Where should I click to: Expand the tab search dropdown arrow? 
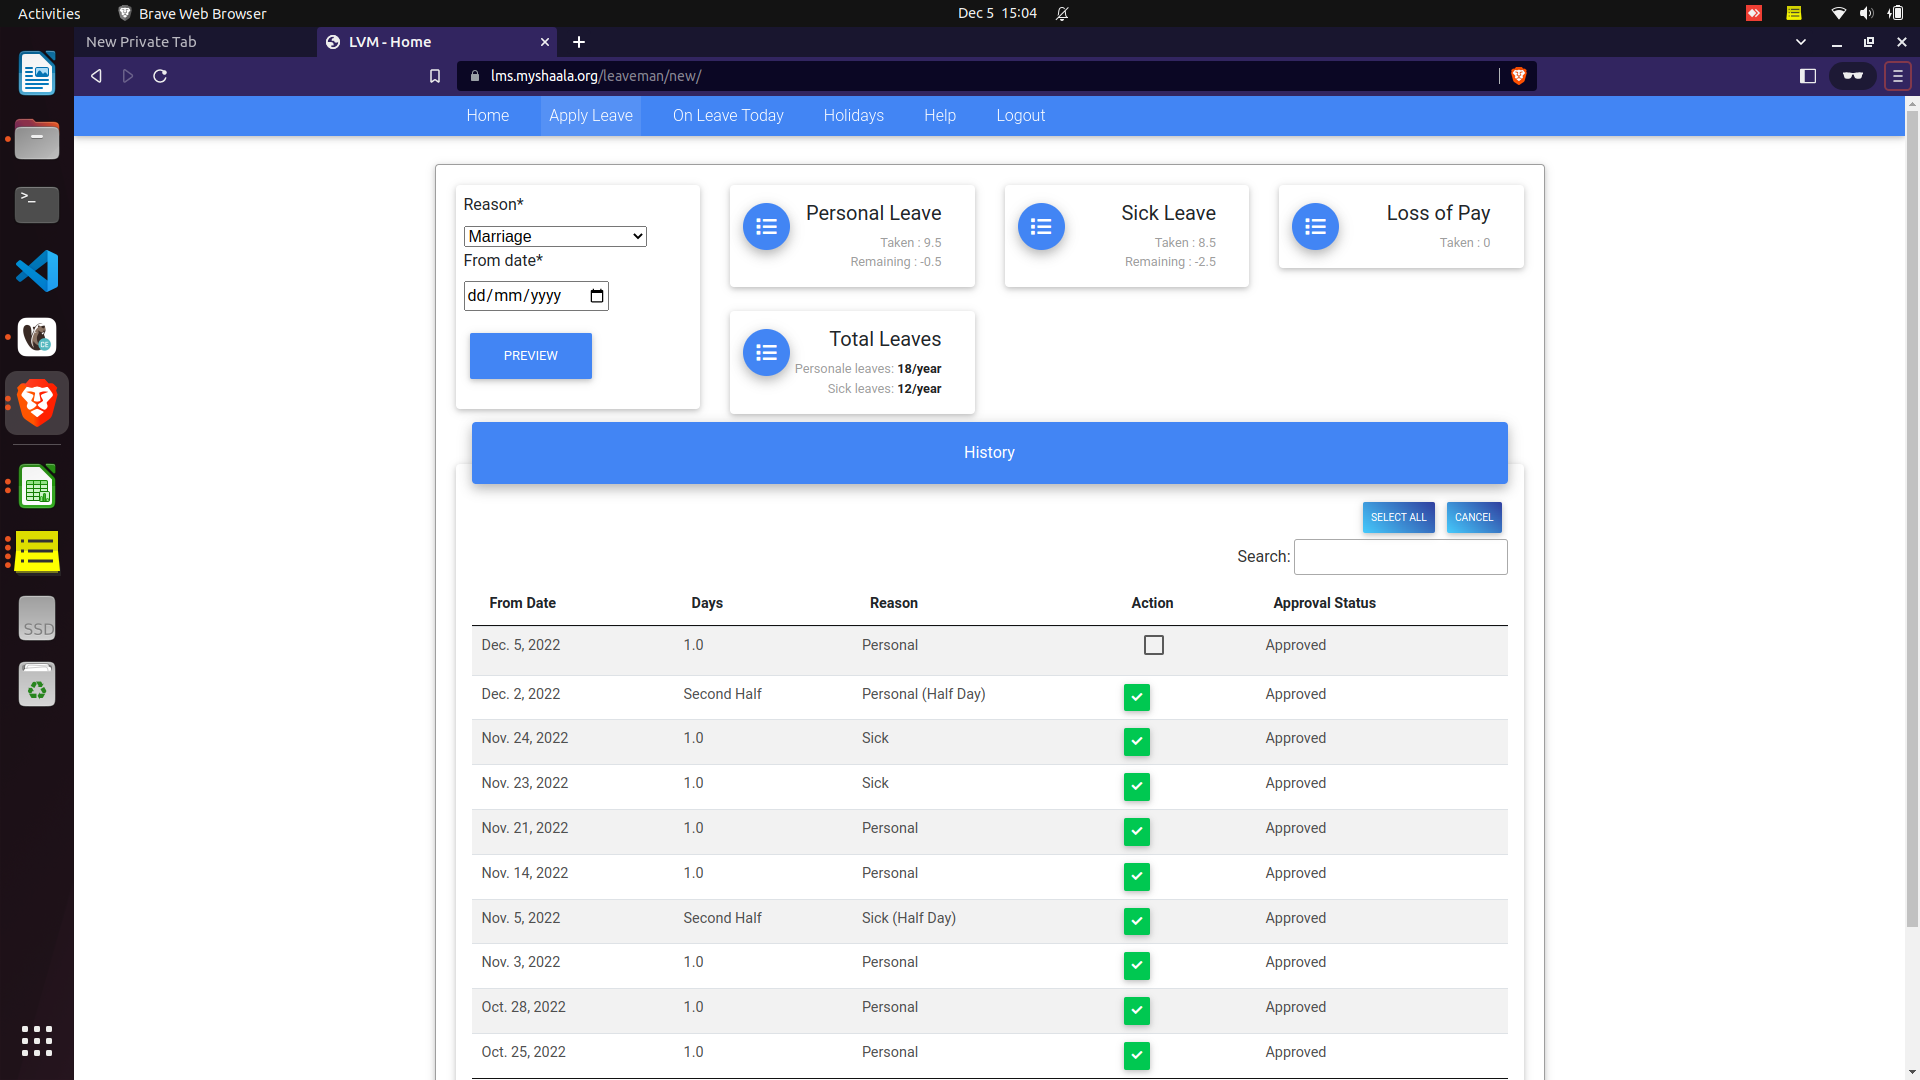[1800, 42]
